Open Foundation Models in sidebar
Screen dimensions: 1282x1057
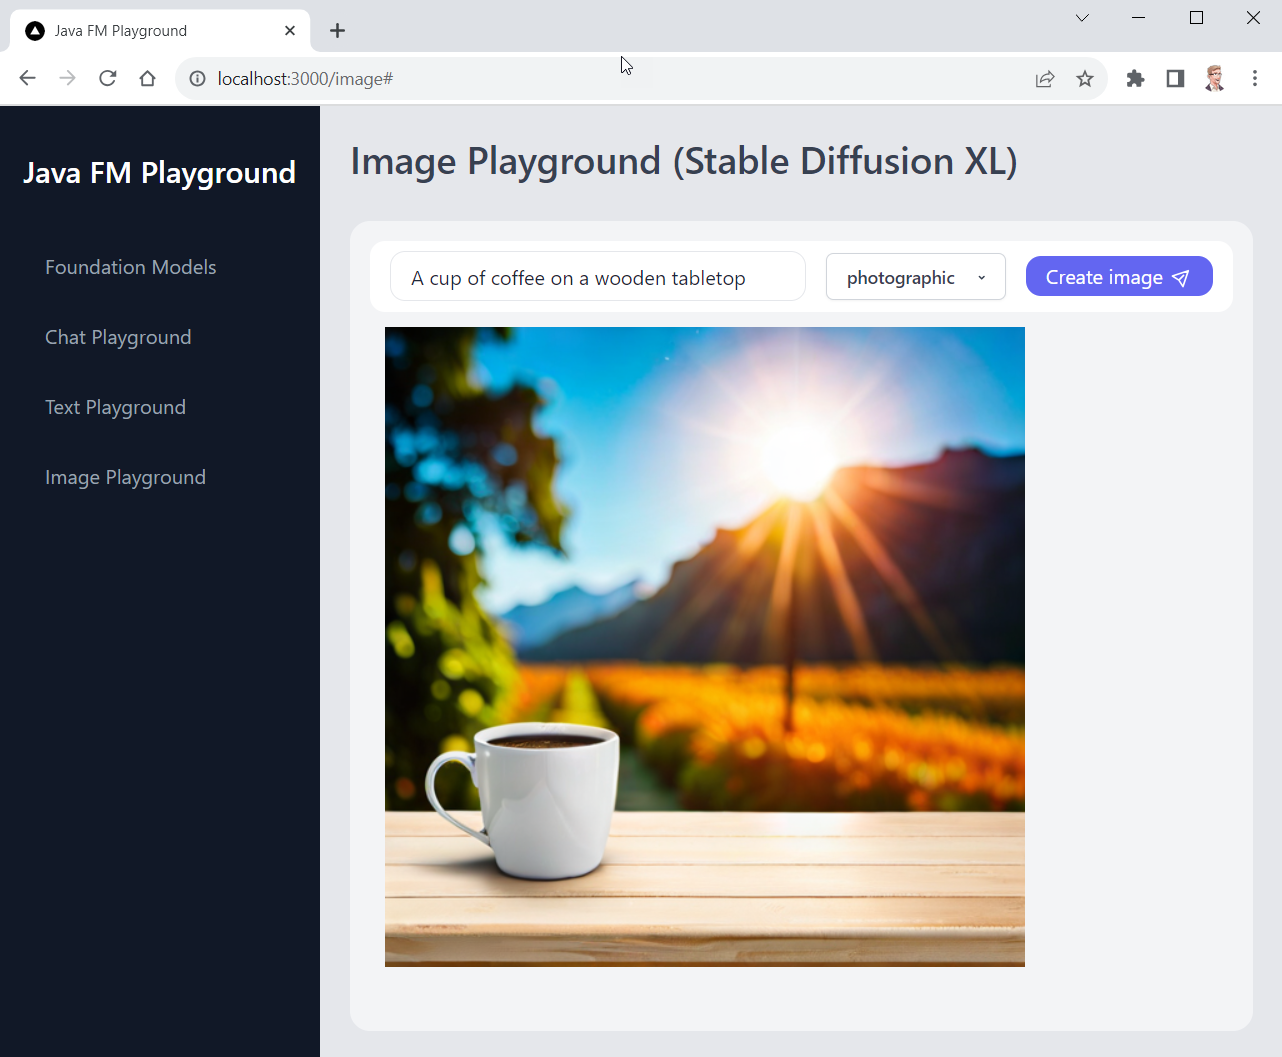pyautogui.click(x=131, y=267)
